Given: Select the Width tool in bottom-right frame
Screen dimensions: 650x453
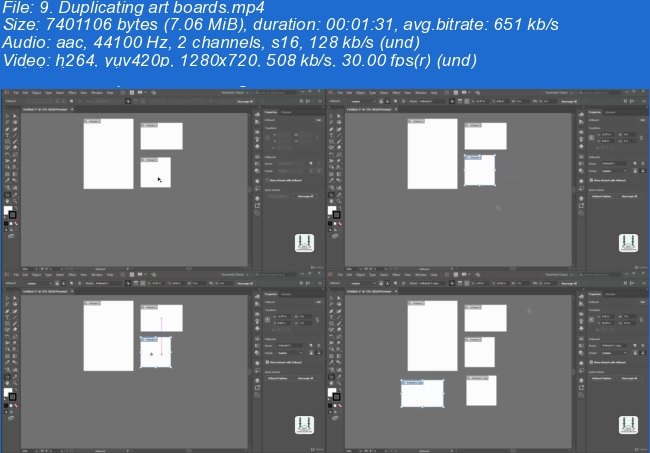Looking at the screenshot, I should point(331,343).
